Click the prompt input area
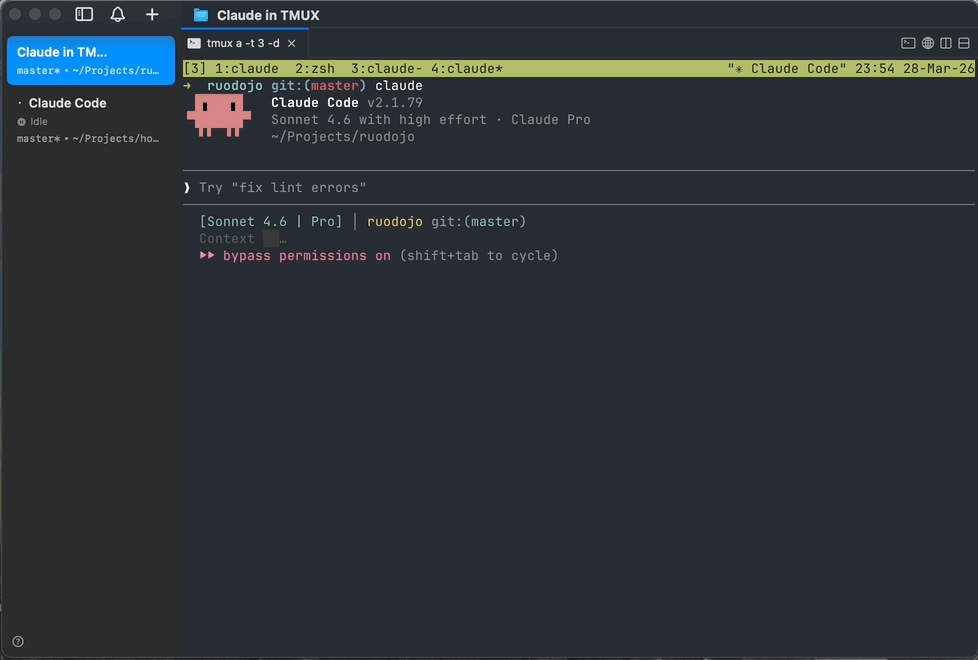 [500, 187]
